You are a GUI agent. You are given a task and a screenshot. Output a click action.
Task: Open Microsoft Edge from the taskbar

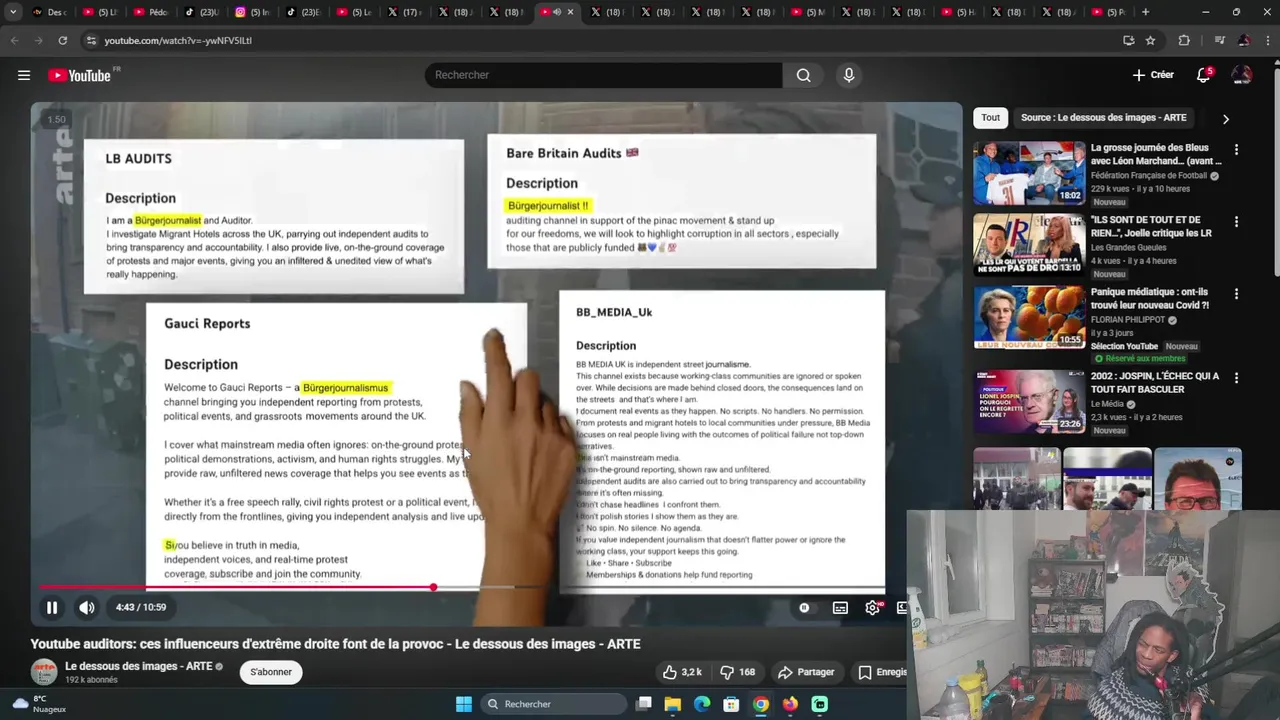[702, 704]
